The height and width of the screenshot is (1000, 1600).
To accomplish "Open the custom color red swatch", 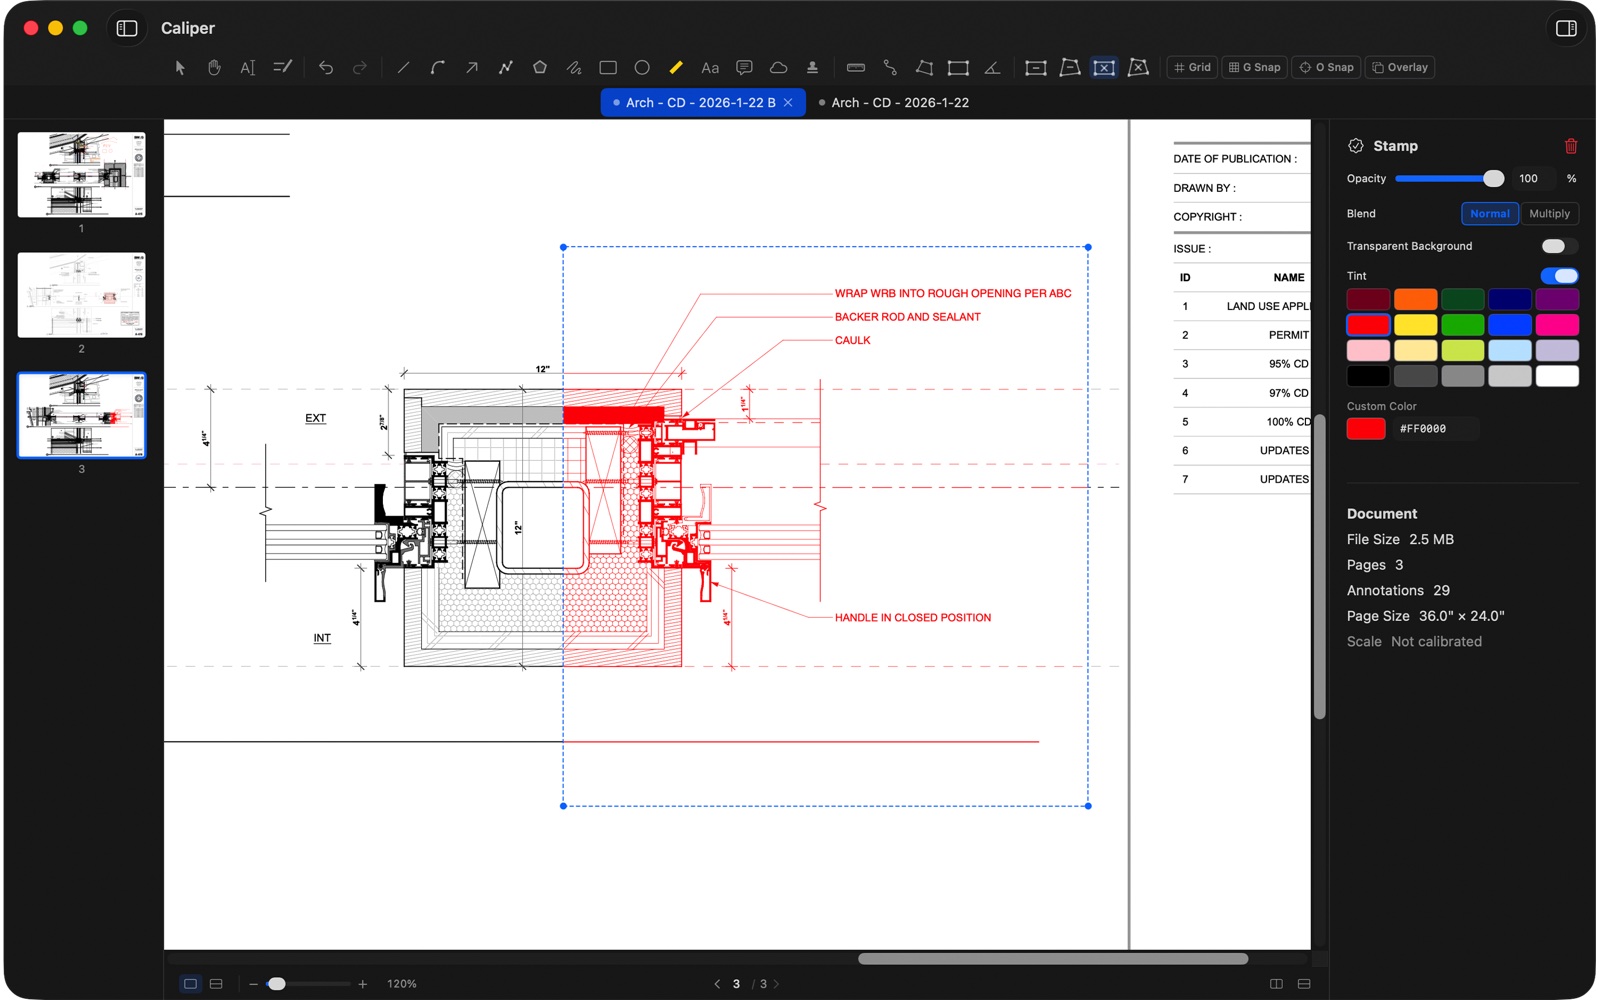I will coord(1366,429).
